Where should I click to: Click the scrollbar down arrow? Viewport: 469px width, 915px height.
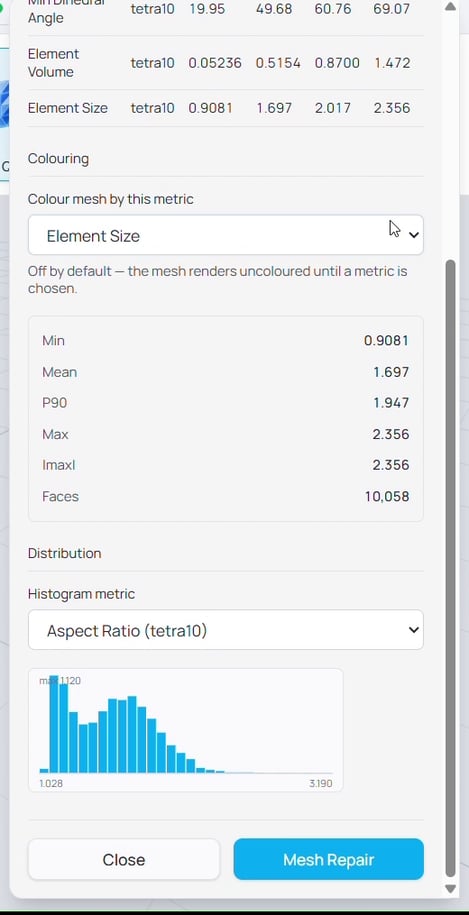click(x=450, y=889)
